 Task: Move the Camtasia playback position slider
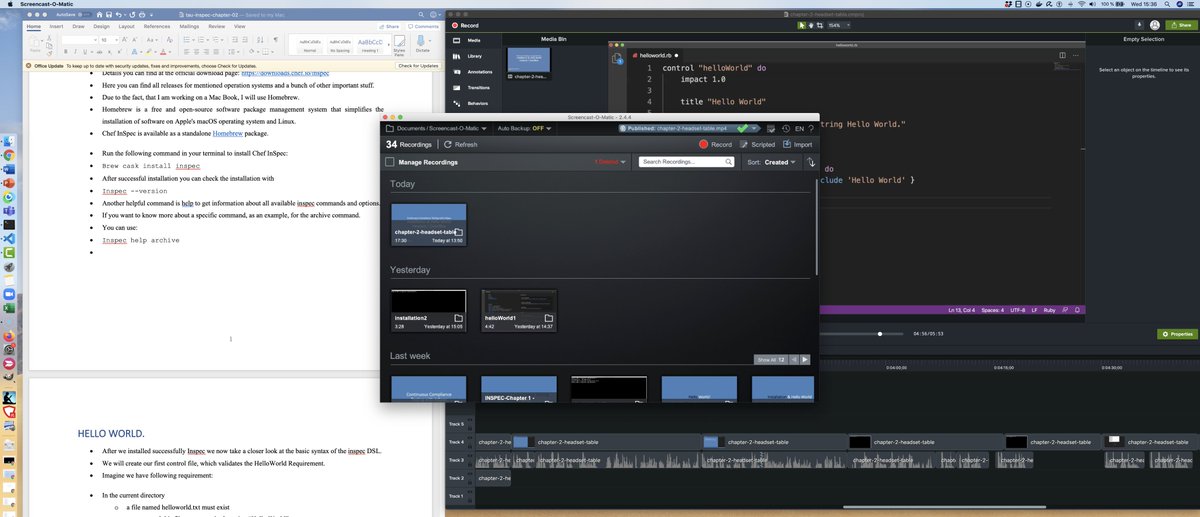[x=880, y=334]
